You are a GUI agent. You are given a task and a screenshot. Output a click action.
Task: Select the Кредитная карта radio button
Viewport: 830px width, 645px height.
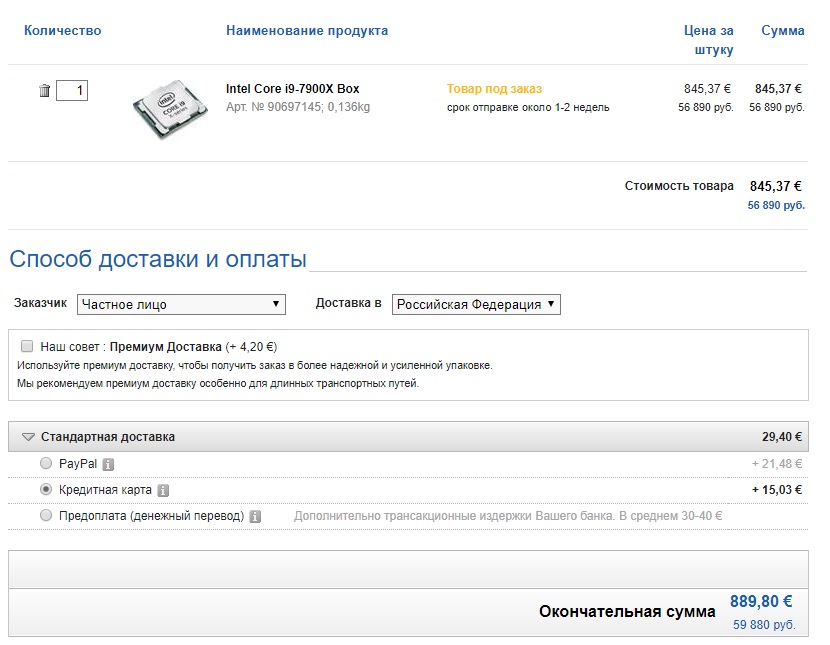[46, 490]
